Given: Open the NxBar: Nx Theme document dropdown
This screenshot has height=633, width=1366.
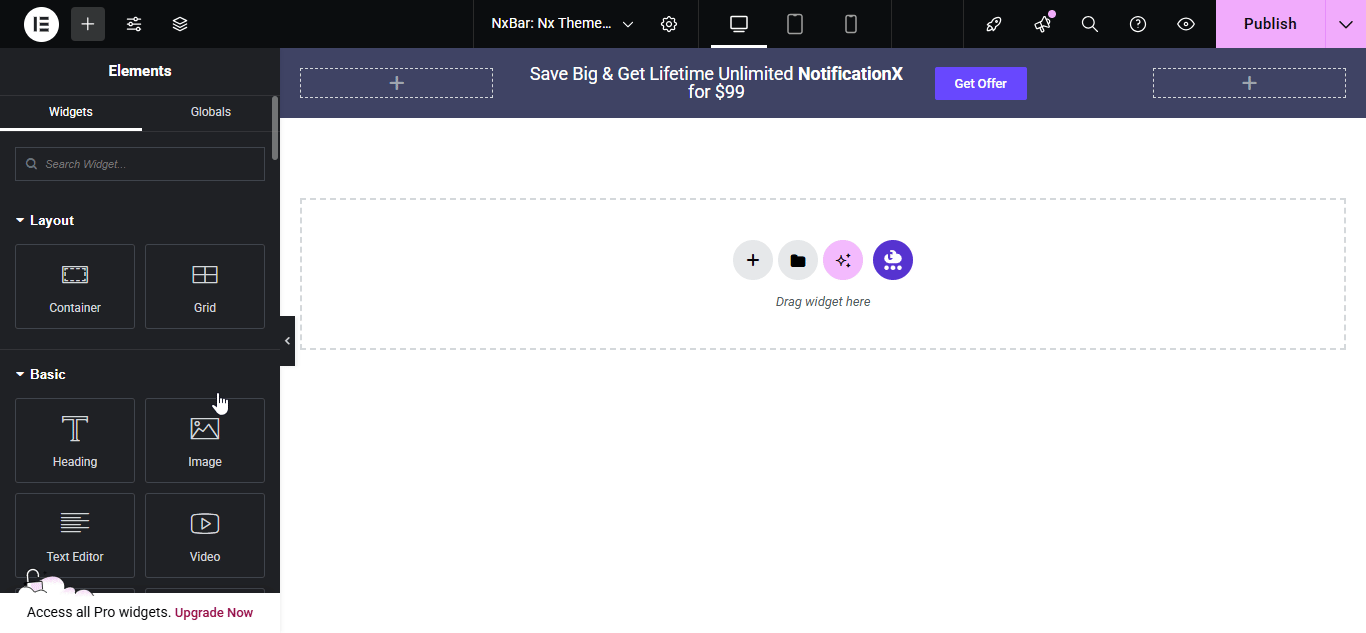Looking at the screenshot, I should point(563,24).
